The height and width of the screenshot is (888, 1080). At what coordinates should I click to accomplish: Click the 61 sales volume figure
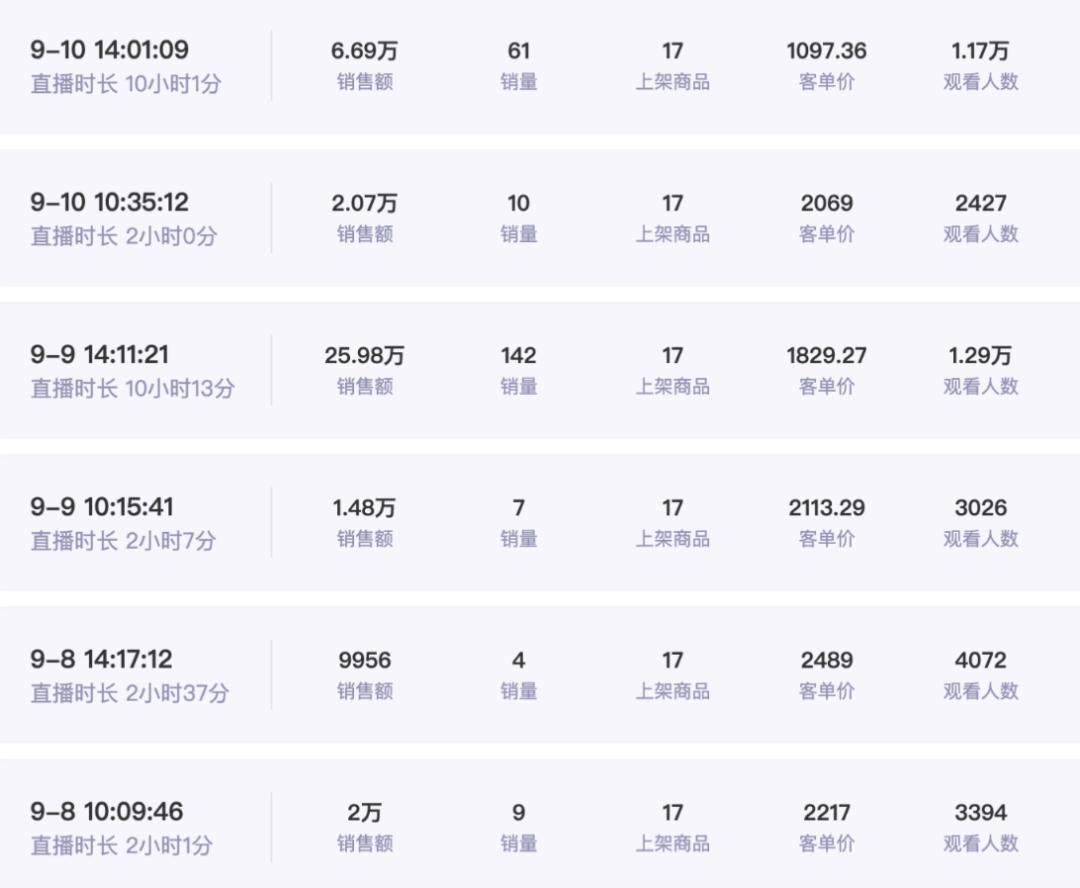click(x=518, y=51)
